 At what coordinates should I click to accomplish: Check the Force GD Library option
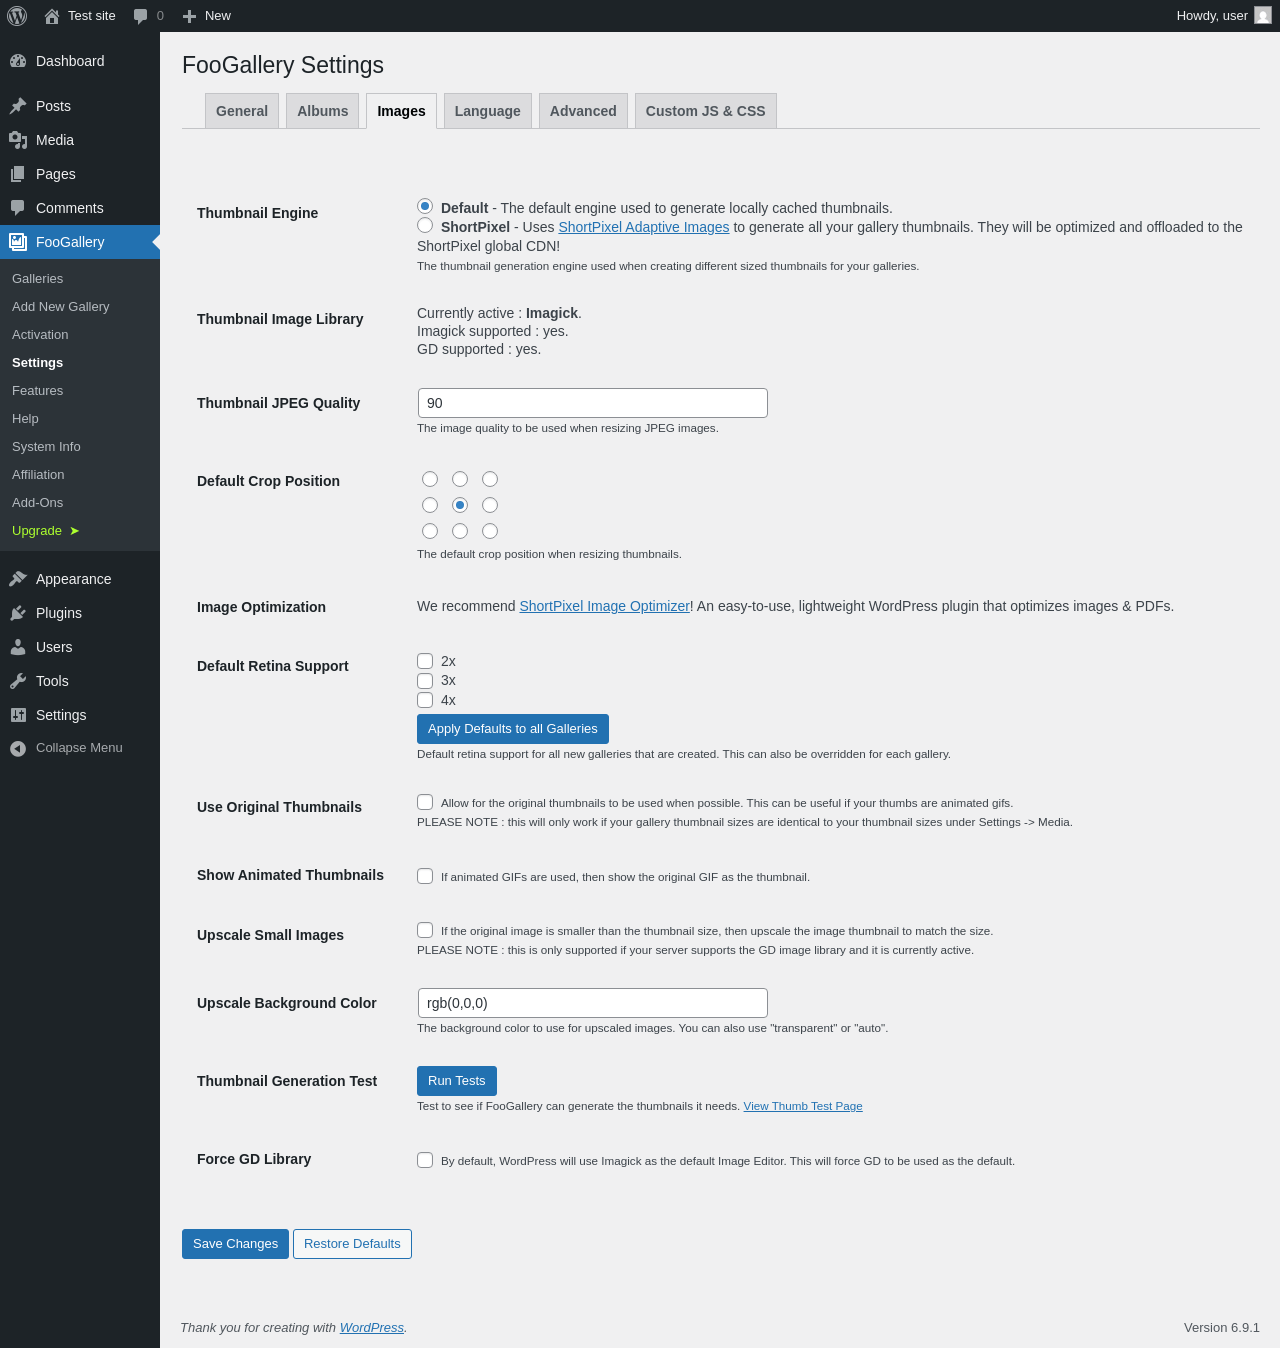[425, 1160]
